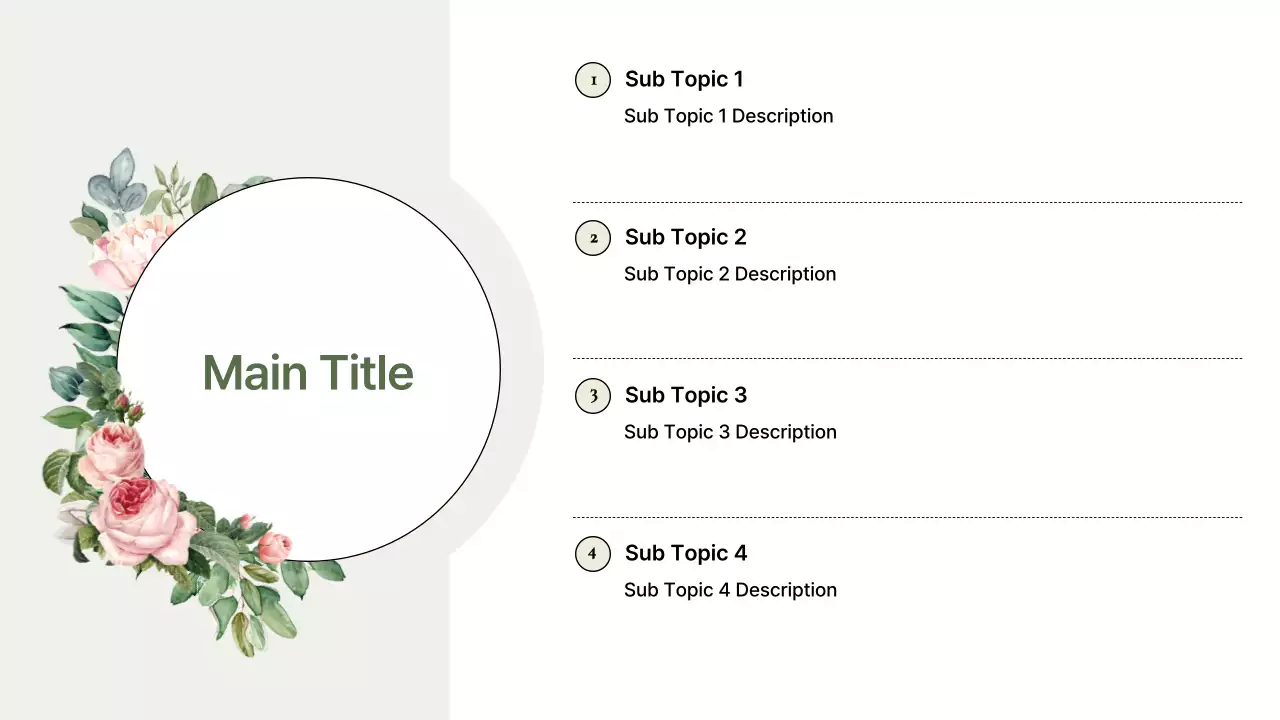Click the Main Title text
This screenshot has width=1280, height=720.
pyautogui.click(x=308, y=372)
